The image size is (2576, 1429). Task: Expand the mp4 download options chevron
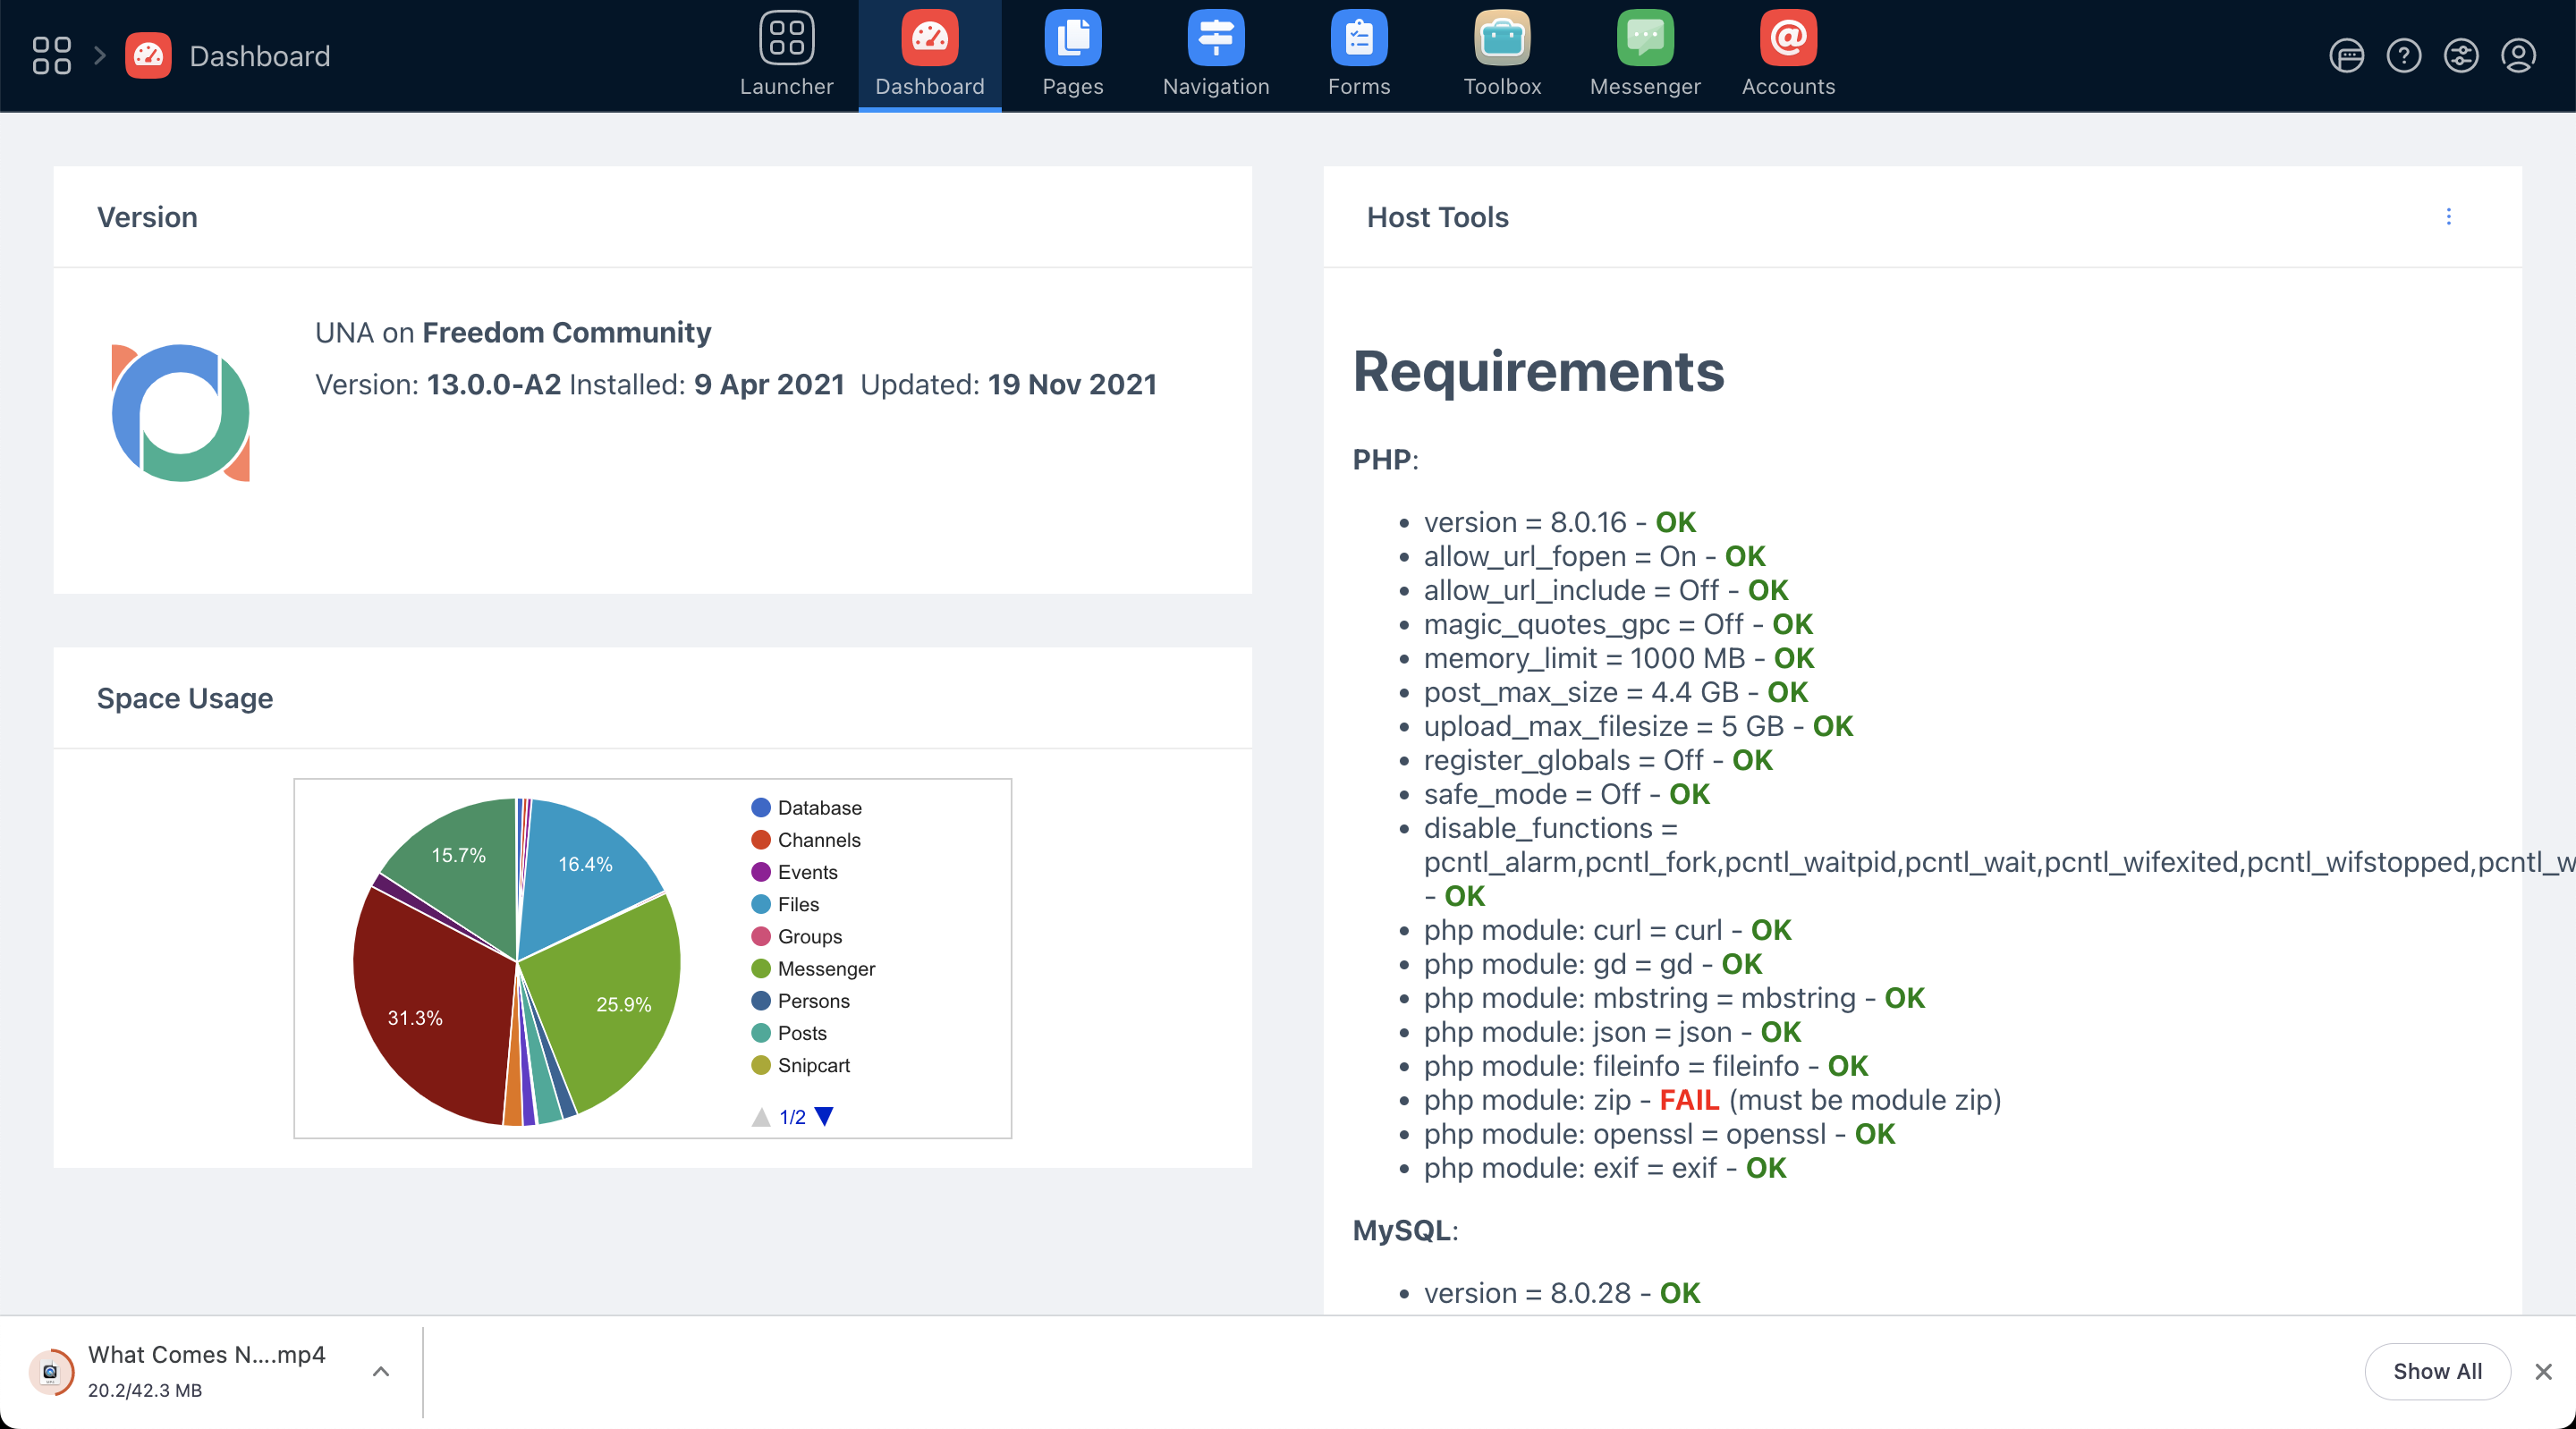pyautogui.click(x=381, y=1371)
